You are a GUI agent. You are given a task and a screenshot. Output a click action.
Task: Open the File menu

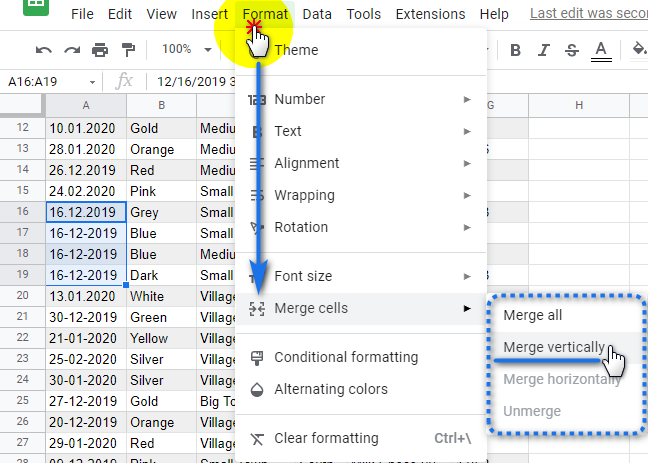click(82, 14)
